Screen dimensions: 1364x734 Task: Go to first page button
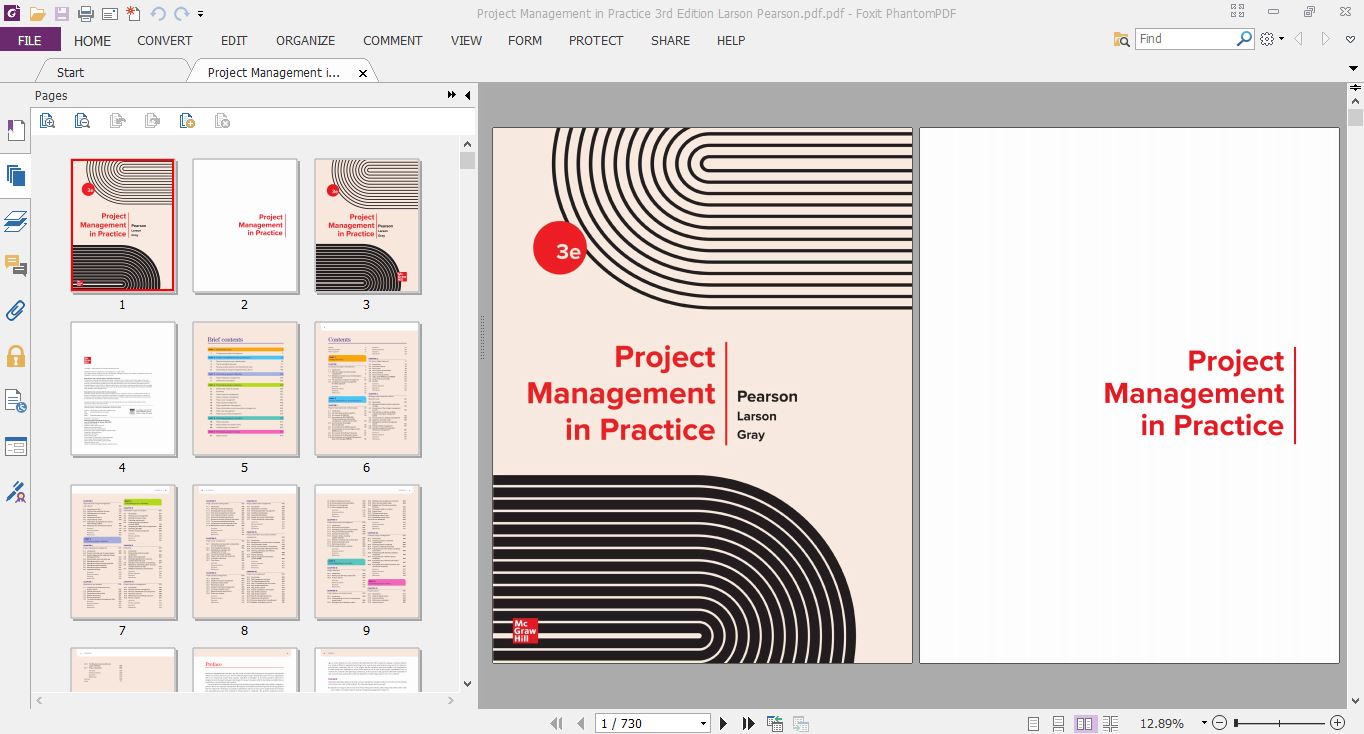coord(556,723)
